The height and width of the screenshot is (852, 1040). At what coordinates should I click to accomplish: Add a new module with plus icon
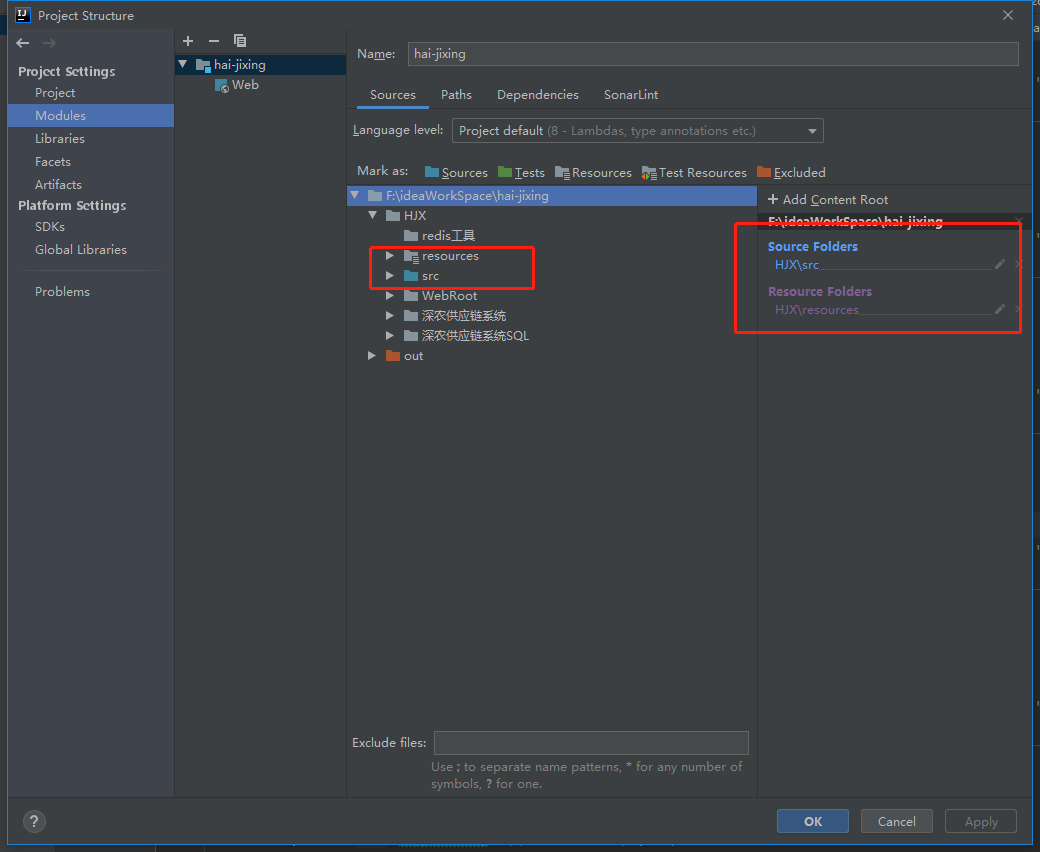pos(188,41)
